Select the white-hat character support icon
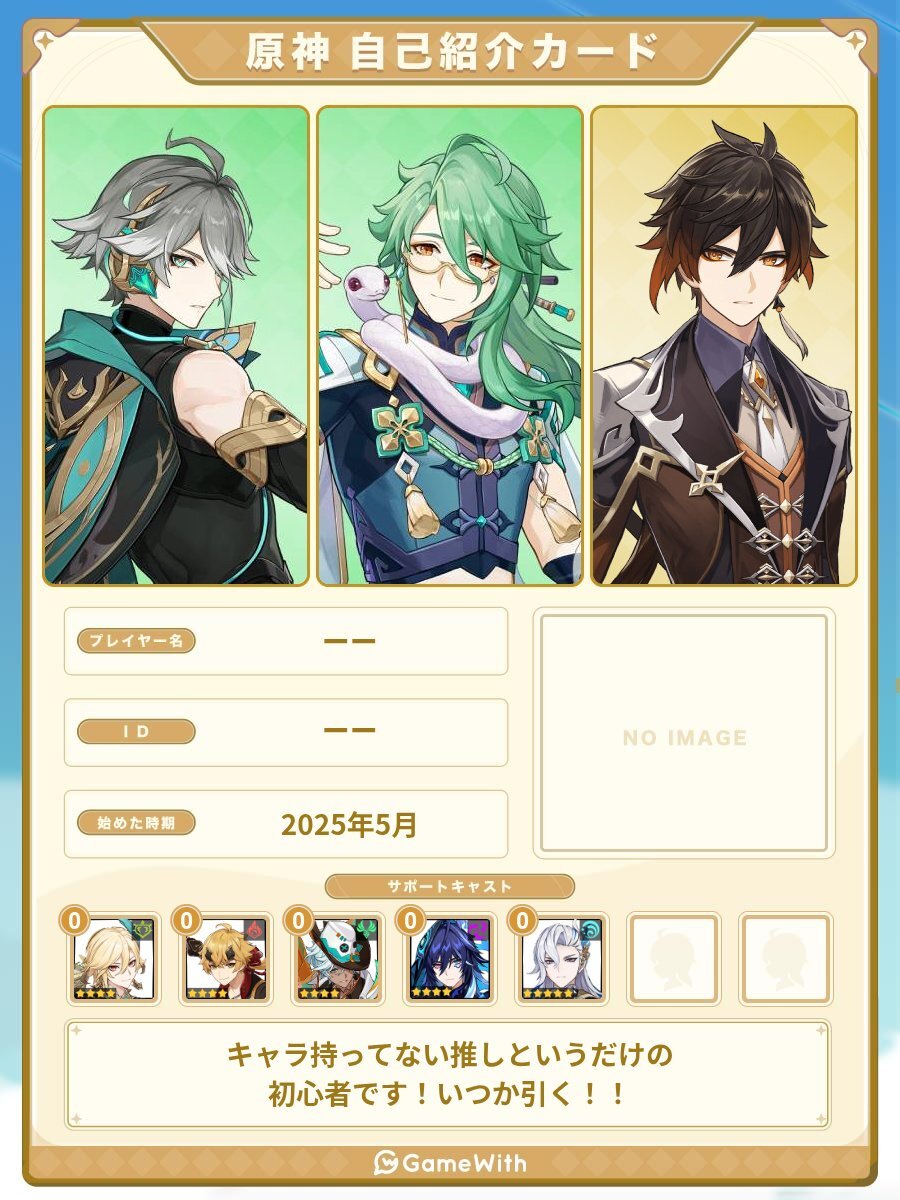Screen dimensions: 900x1200 336,958
